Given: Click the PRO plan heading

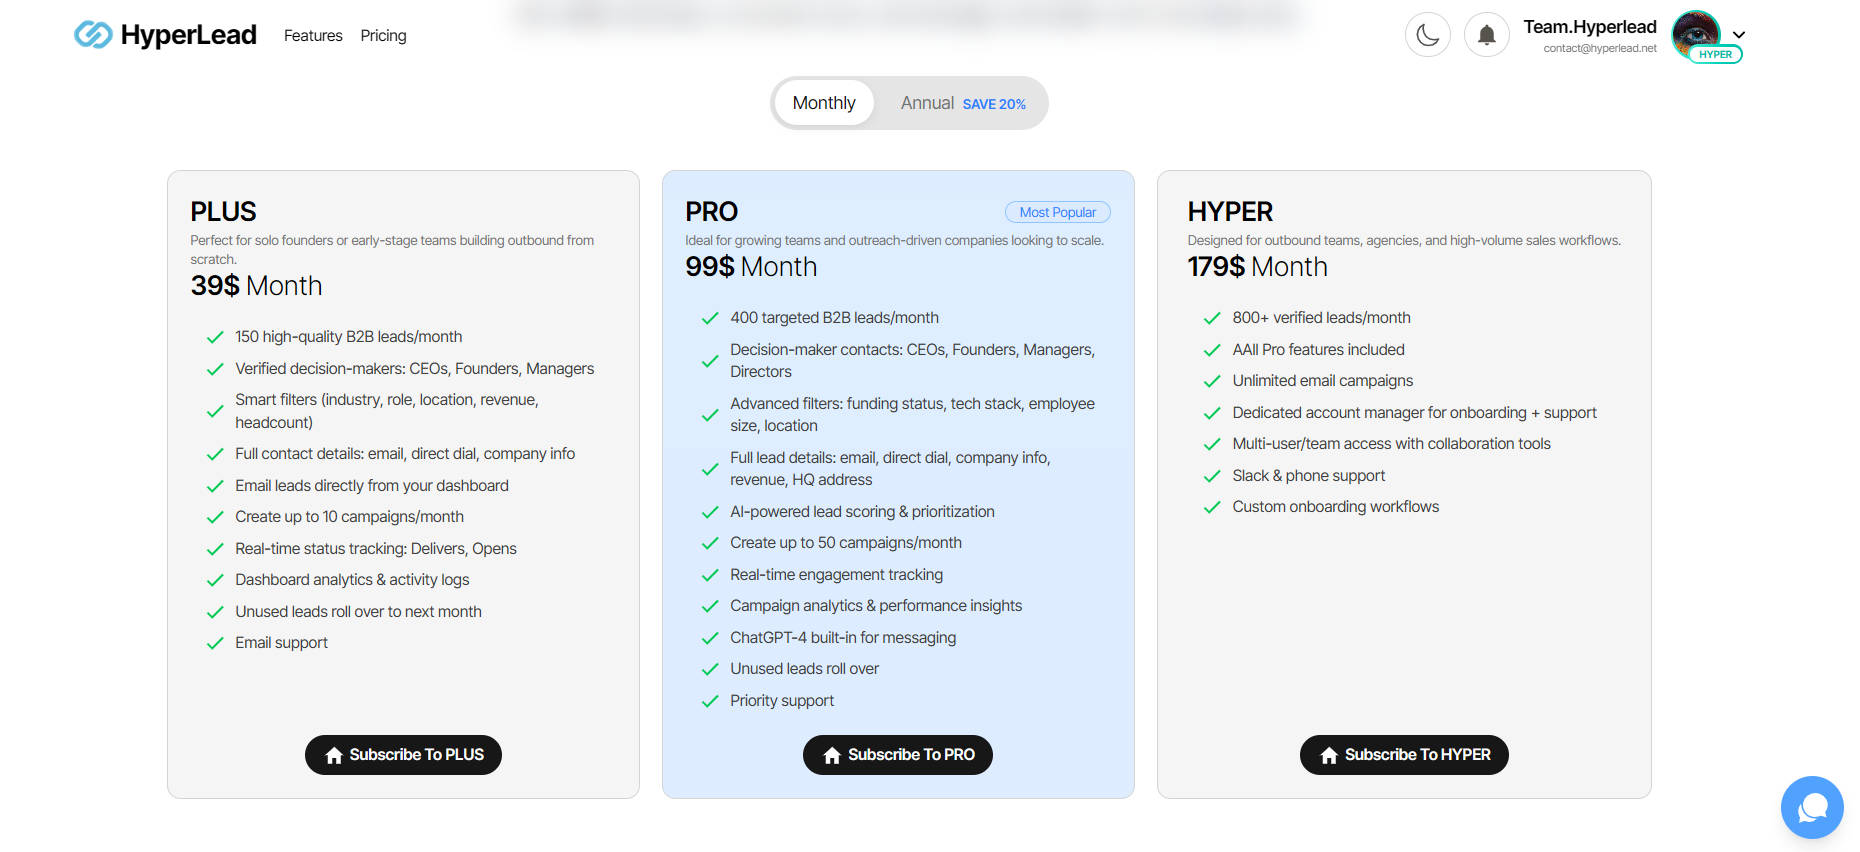Looking at the screenshot, I should [711, 212].
